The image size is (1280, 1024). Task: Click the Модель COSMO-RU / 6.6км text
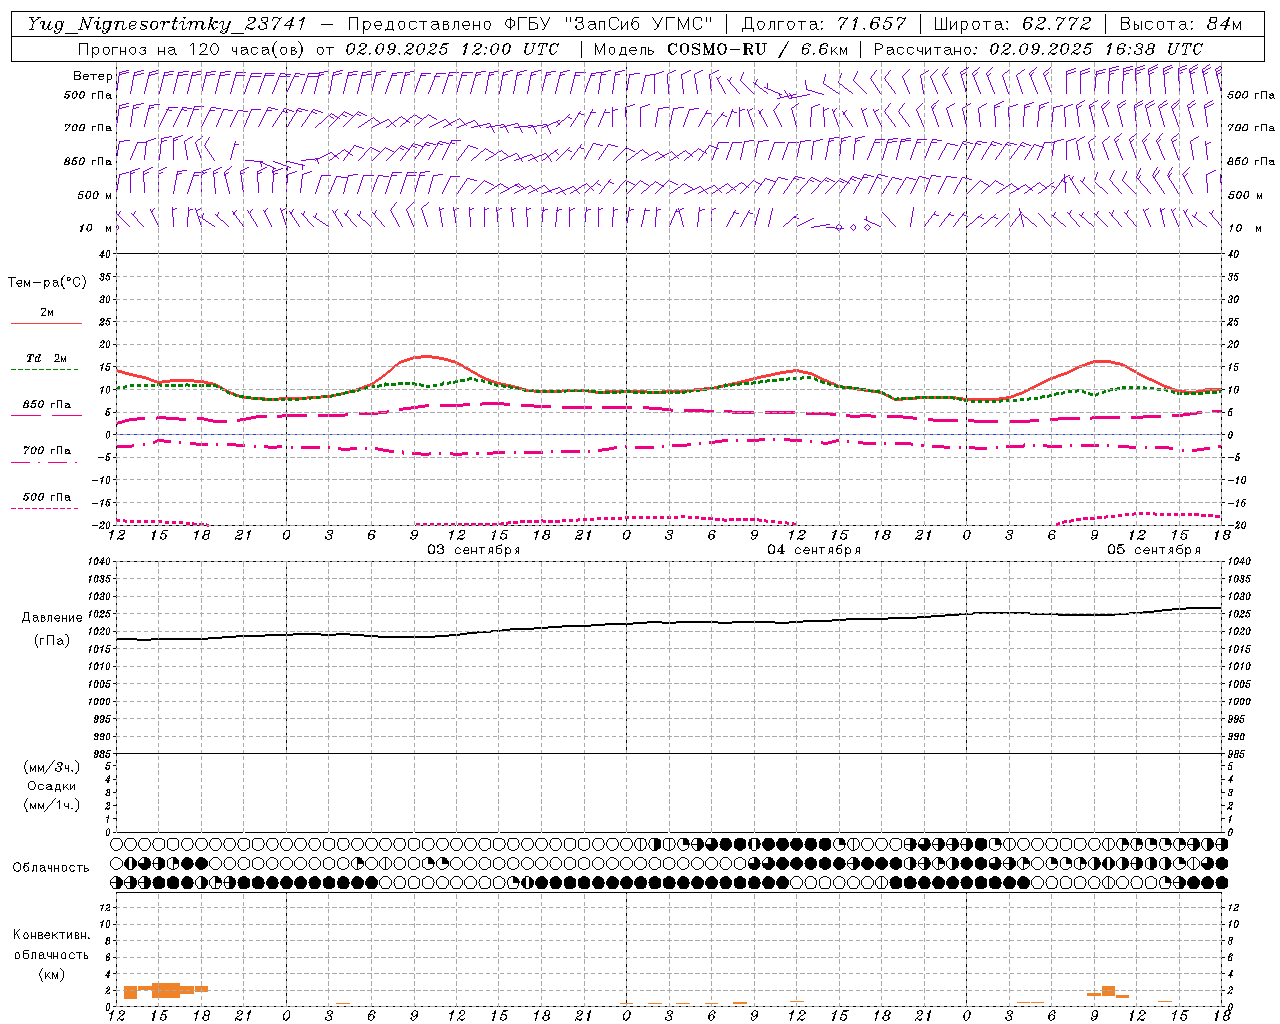tap(721, 49)
